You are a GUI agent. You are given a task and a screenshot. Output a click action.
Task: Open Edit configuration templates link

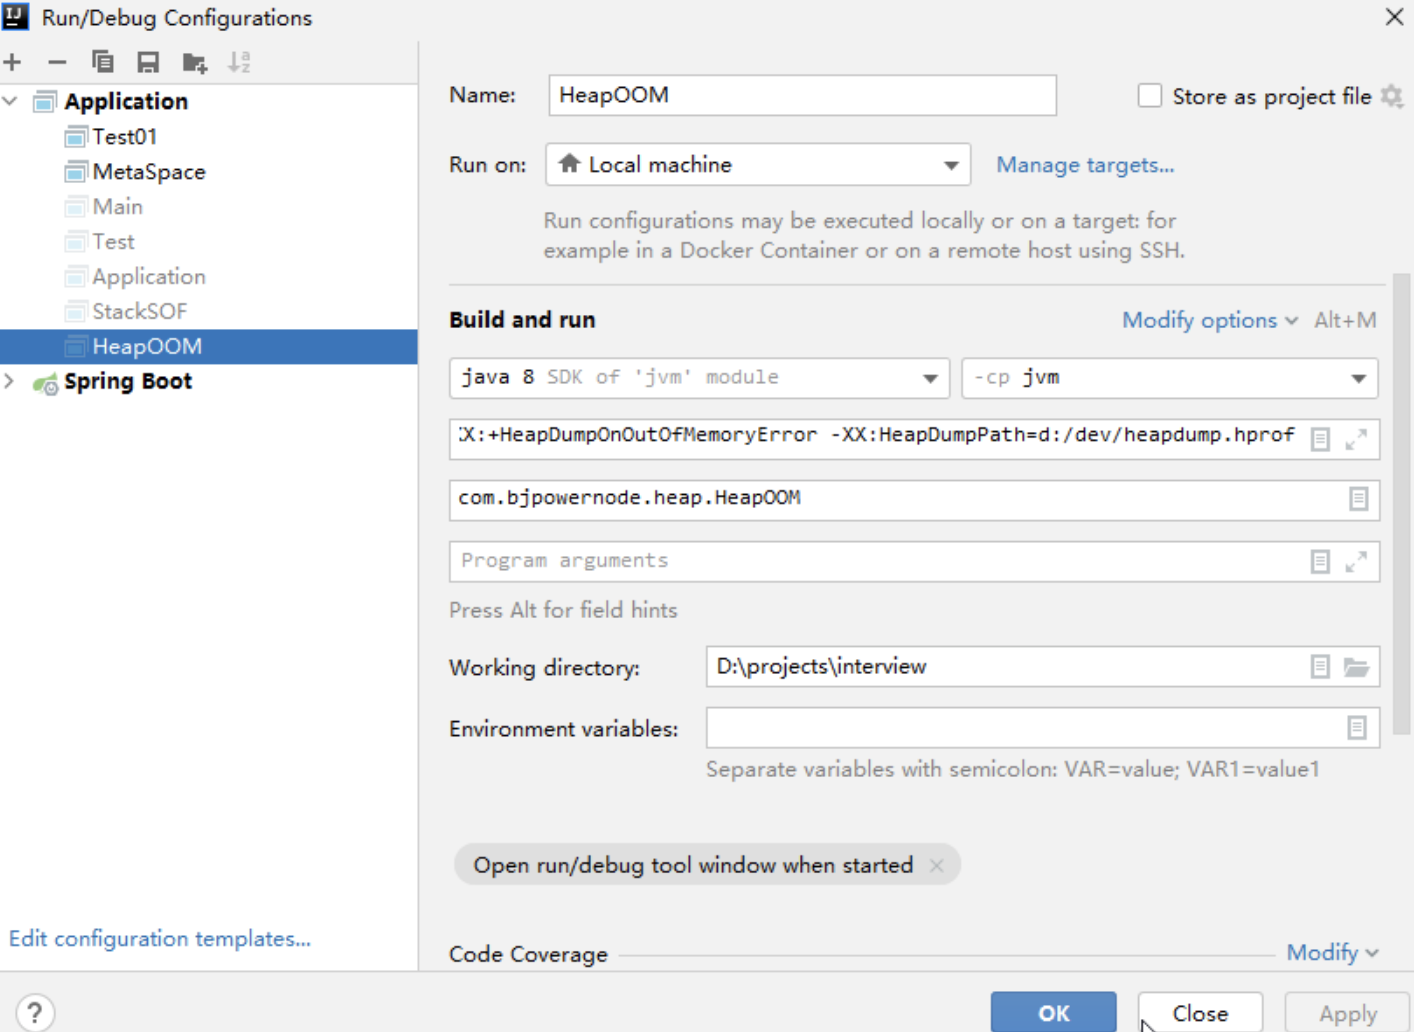(x=160, y=938)
